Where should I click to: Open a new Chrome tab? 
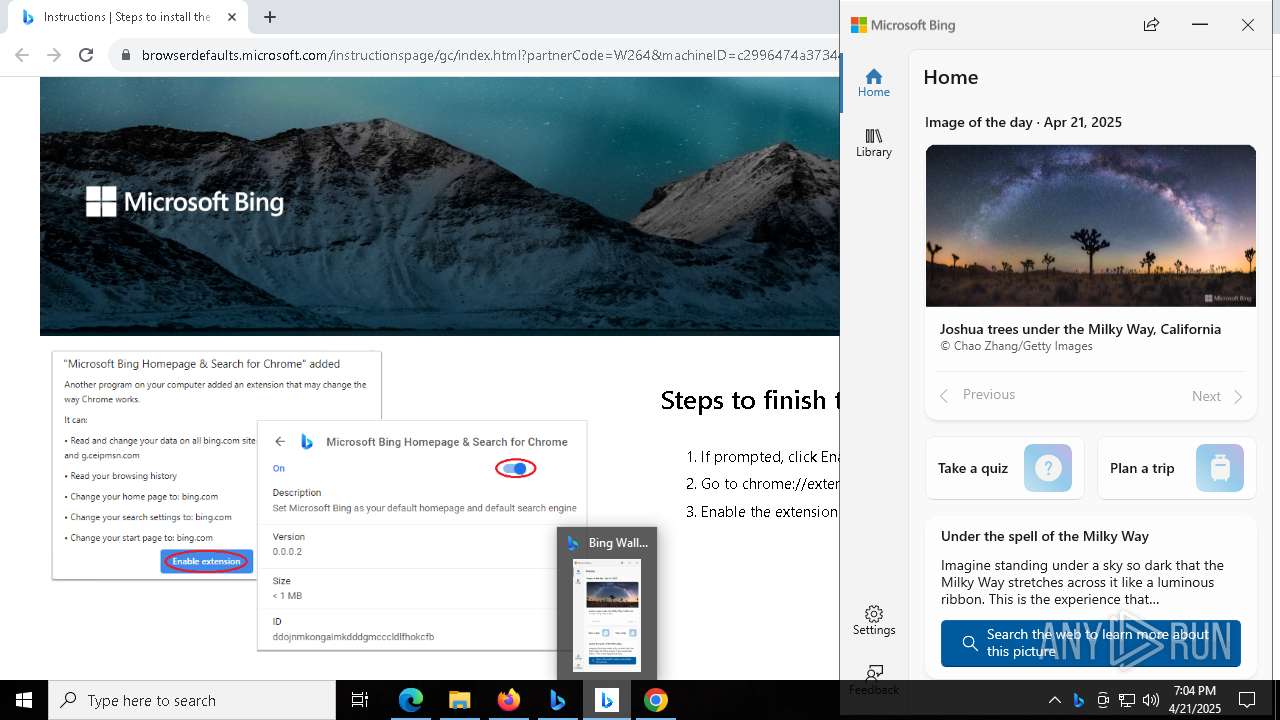(269, 17)
